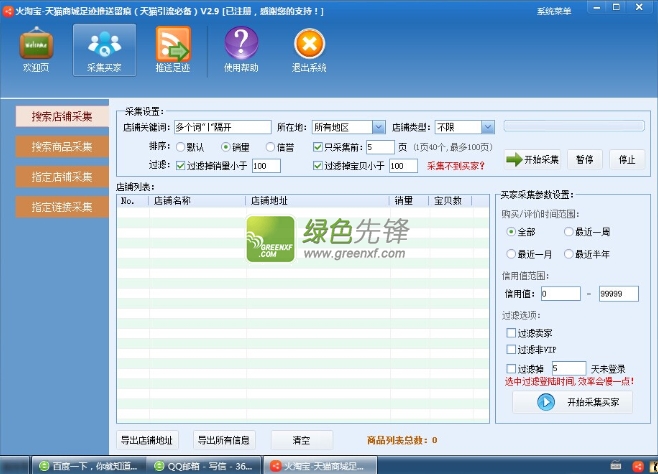Open the 推送足迹 RSS icon

click(173, 44)
